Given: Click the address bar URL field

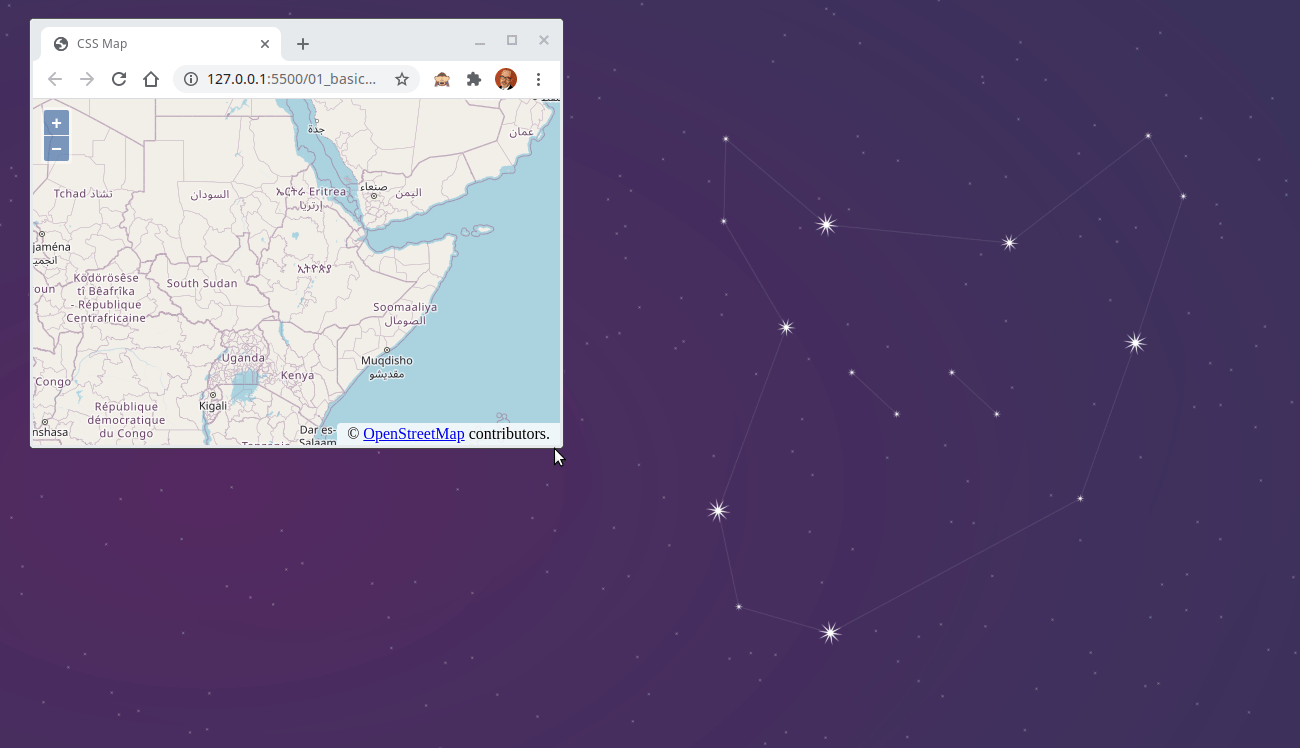Looking at the screenshot, I should (290, 79).
